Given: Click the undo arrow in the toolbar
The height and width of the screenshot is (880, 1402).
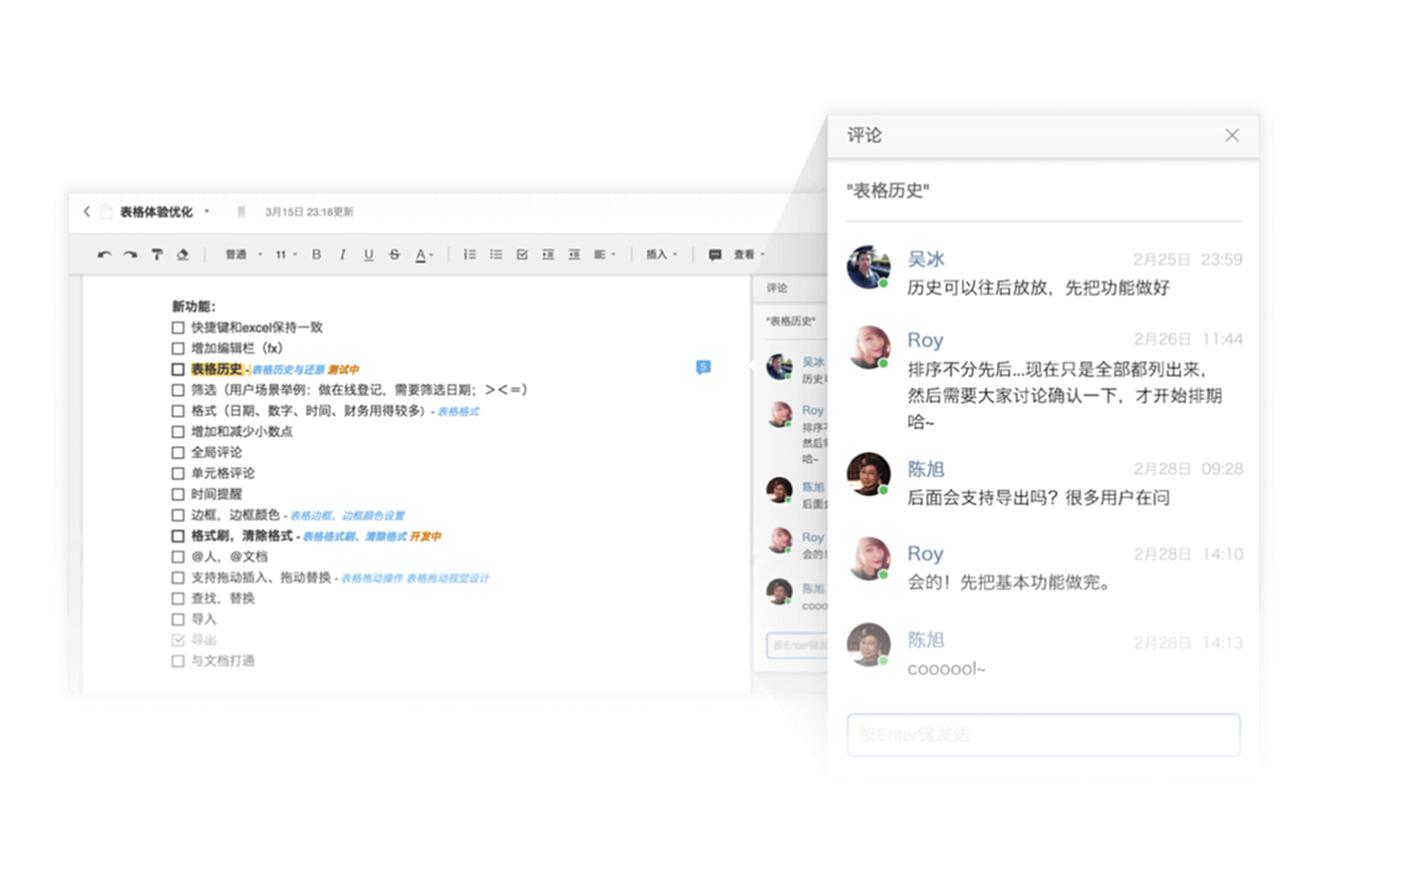Looking at the screenshot, I should [x=104, y=255].
